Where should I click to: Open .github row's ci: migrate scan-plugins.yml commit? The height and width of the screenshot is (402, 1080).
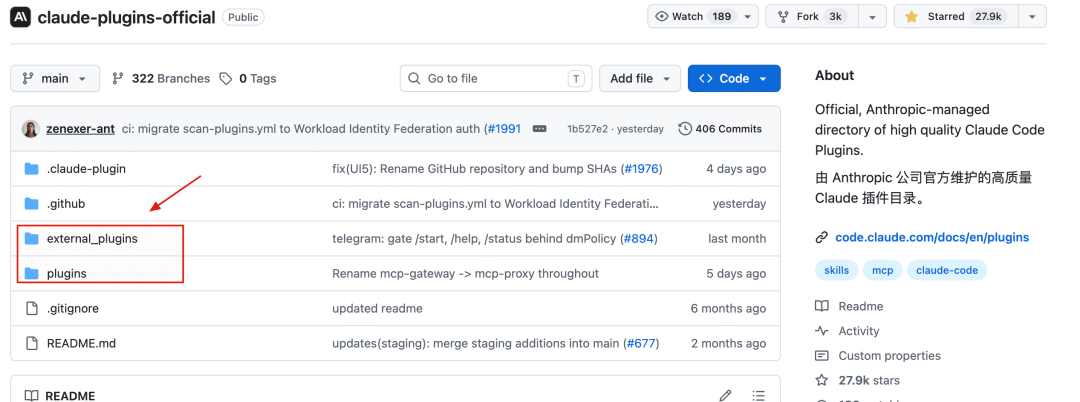[x=496, y=204]
